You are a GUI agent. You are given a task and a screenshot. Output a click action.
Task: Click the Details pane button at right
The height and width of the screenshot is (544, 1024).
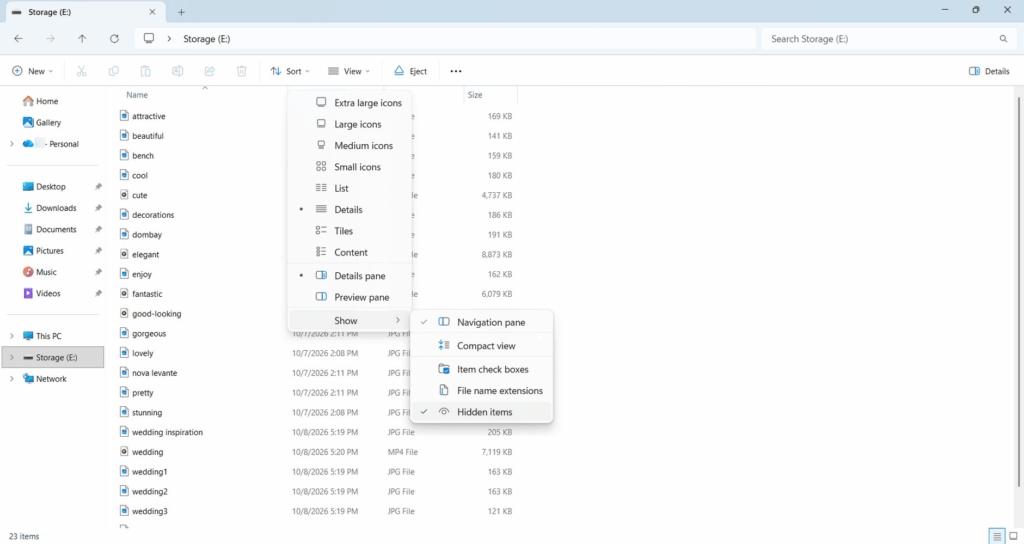(989, 71)
